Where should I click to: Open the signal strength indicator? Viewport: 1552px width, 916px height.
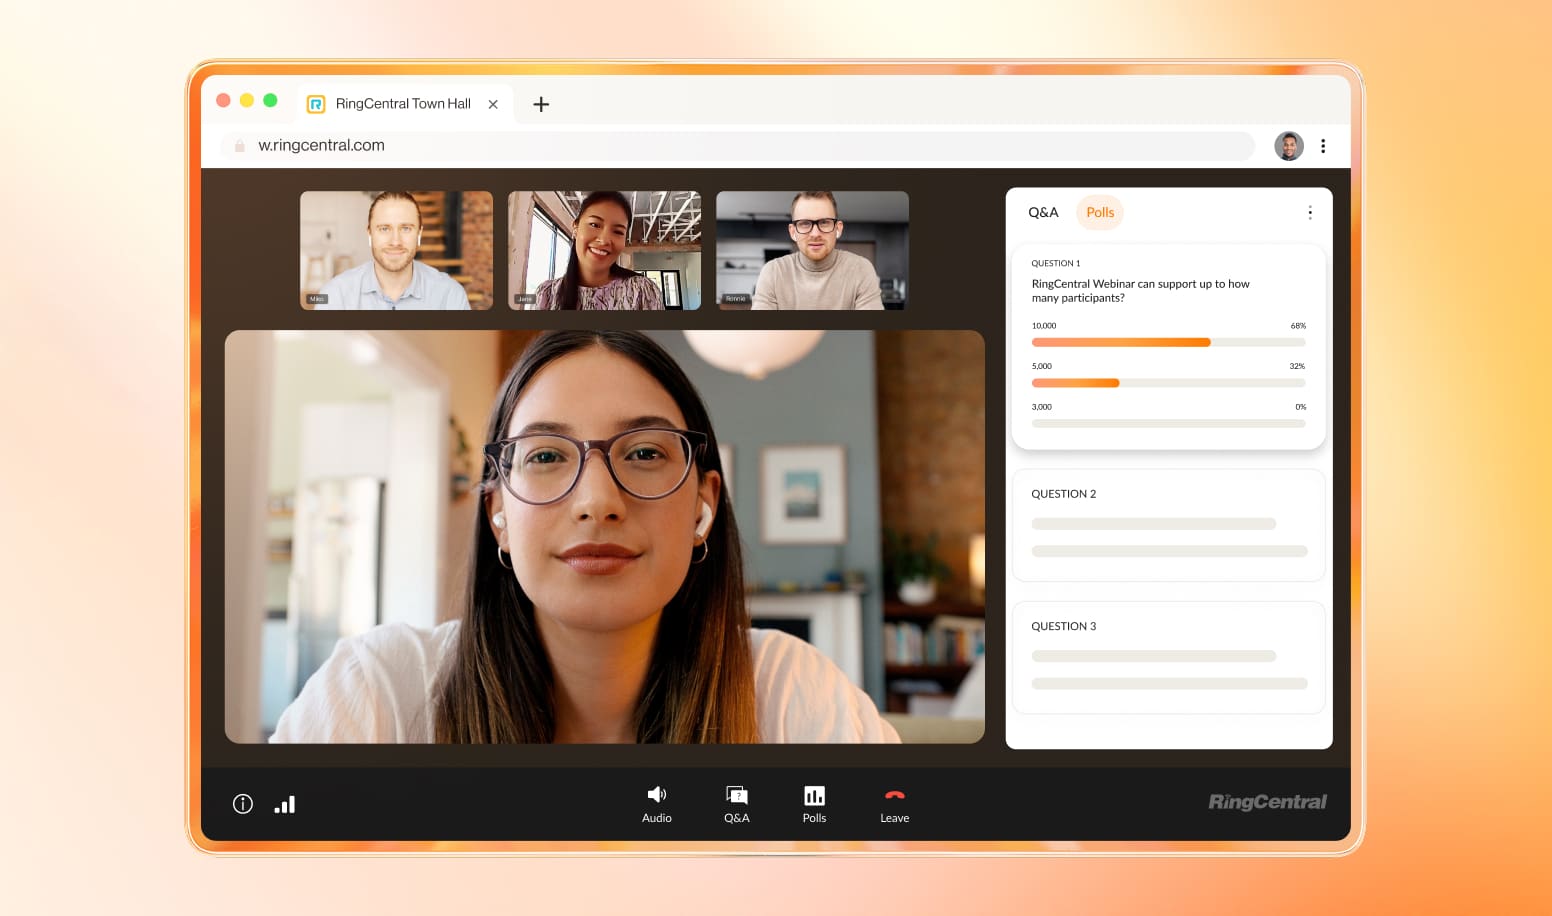click(x=285, y=804)
